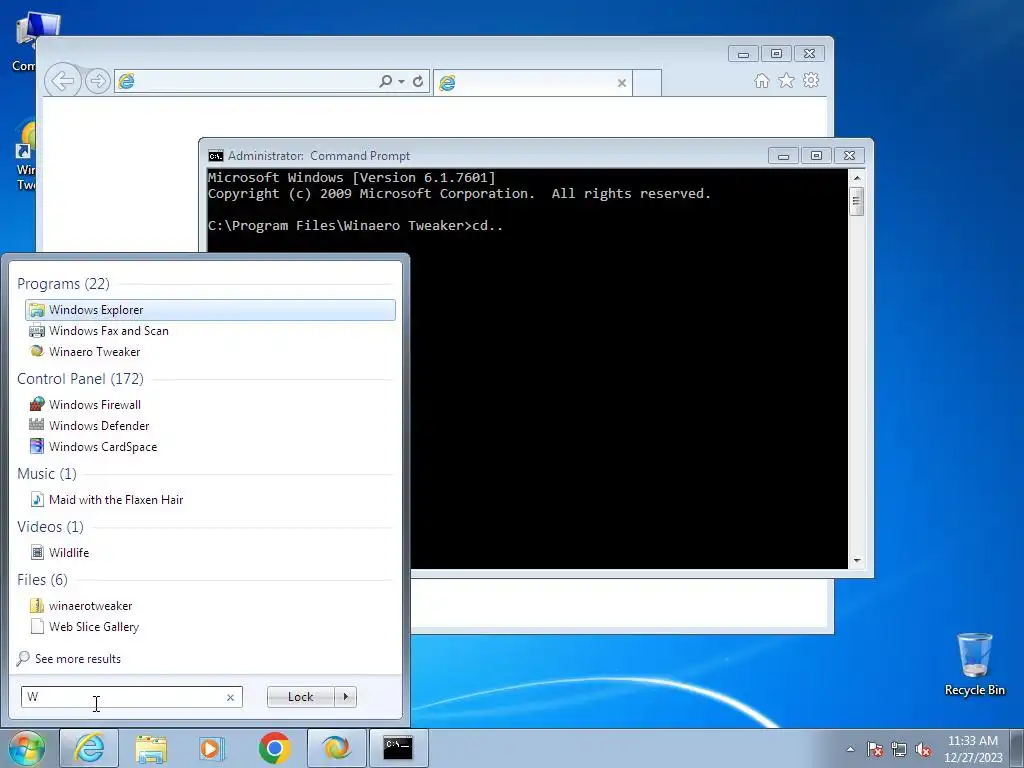Open the Music (1) results header

(47, 473)
